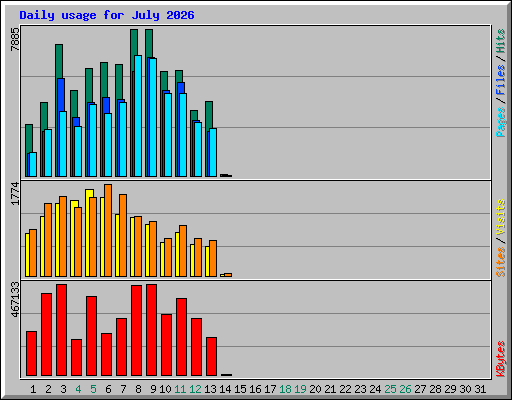Click the 7885 hits axis value

coord(15,39)
